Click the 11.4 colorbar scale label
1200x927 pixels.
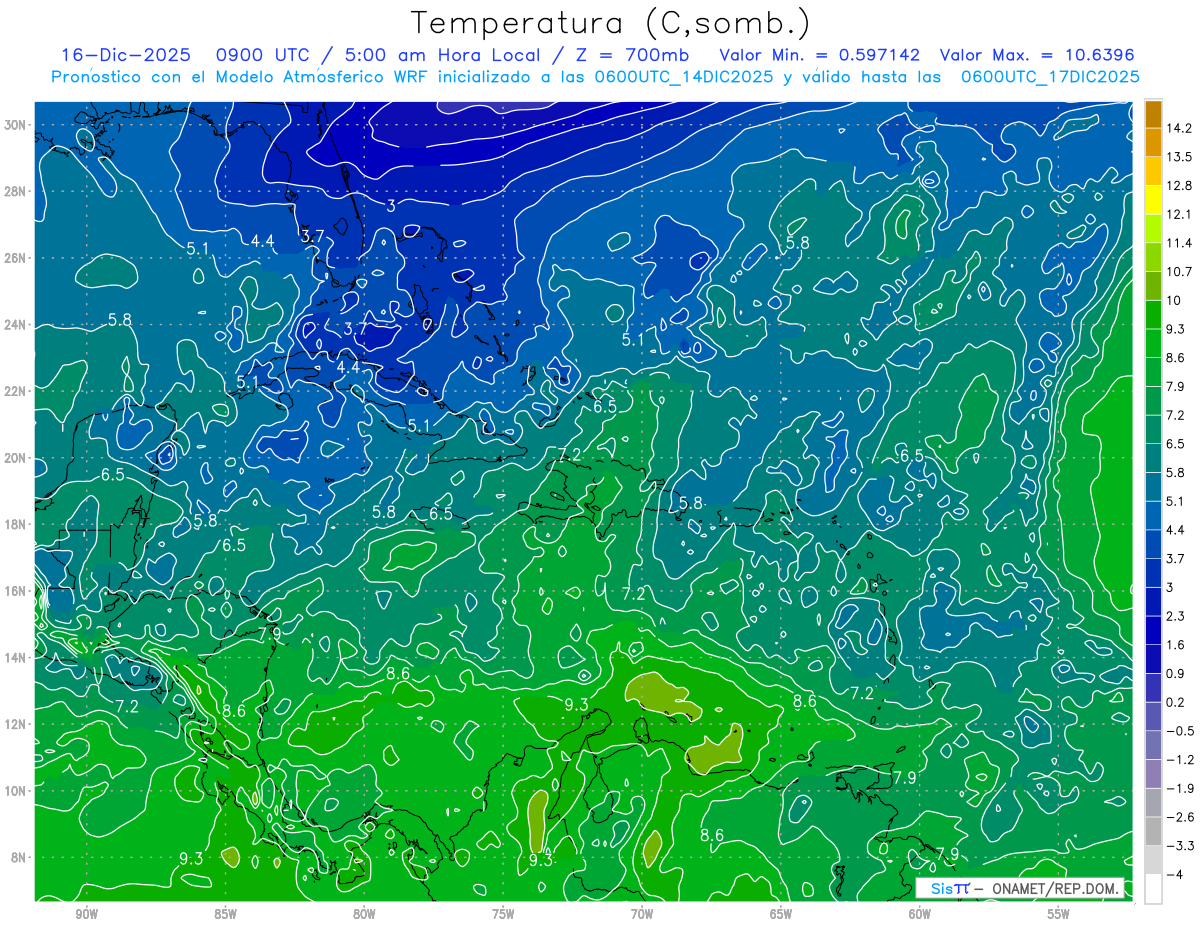click(1178, 242)
